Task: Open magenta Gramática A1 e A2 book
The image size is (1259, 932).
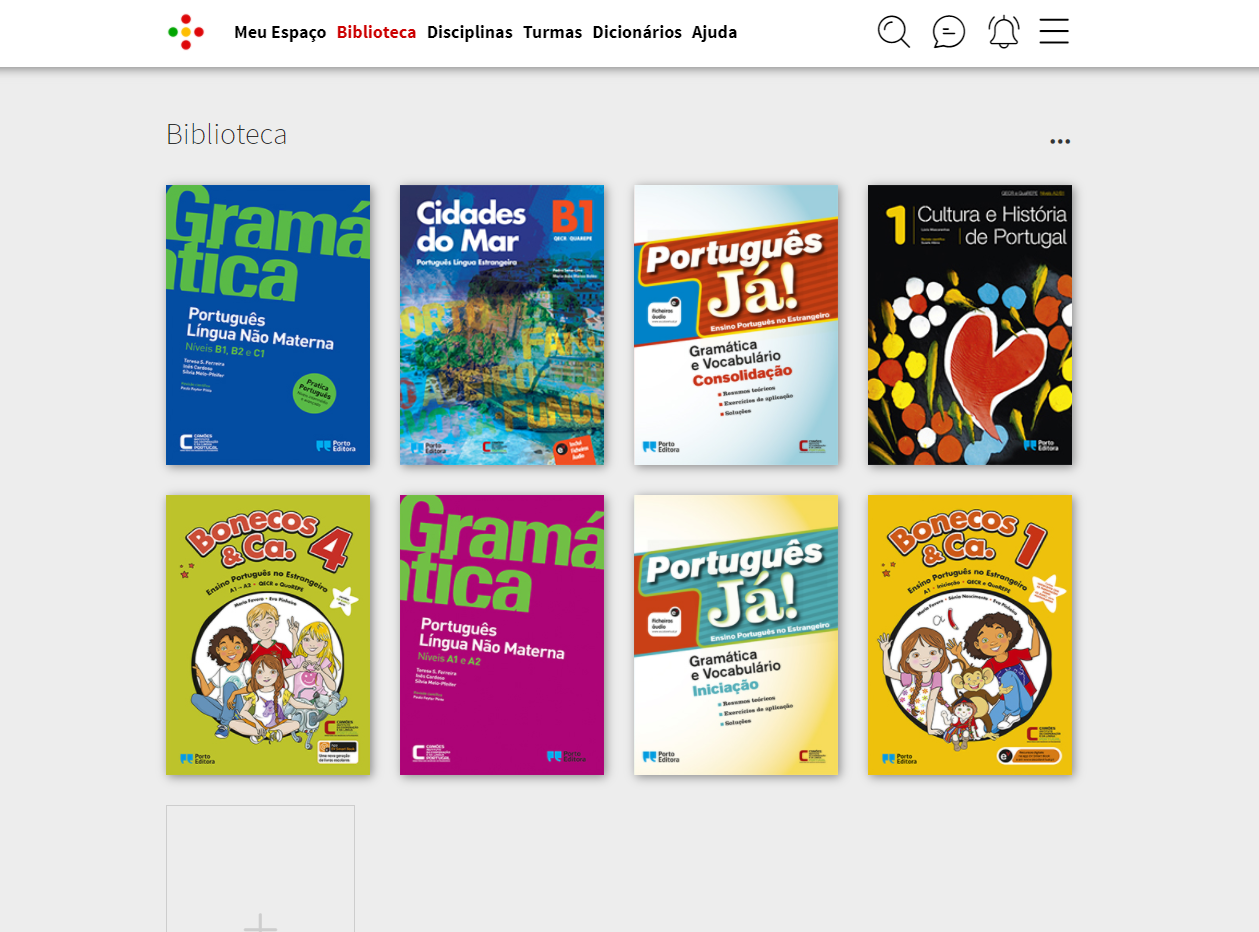Action: pos(502,635)
